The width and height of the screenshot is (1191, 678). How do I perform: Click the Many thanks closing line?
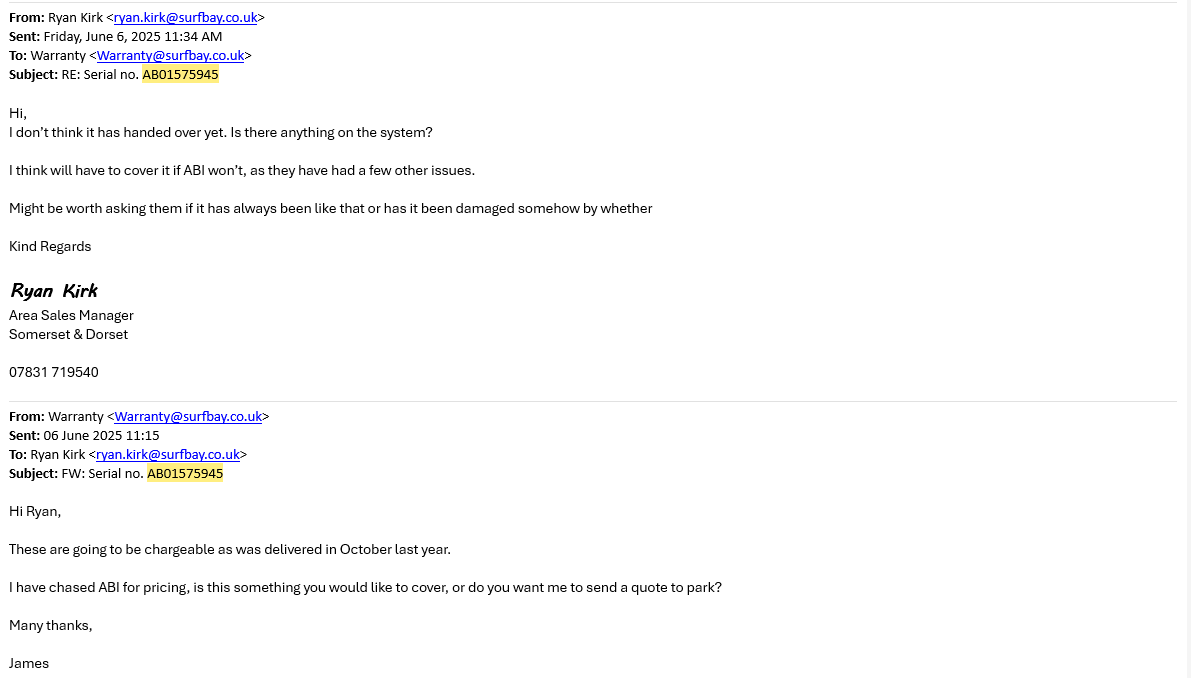point(50,626)
